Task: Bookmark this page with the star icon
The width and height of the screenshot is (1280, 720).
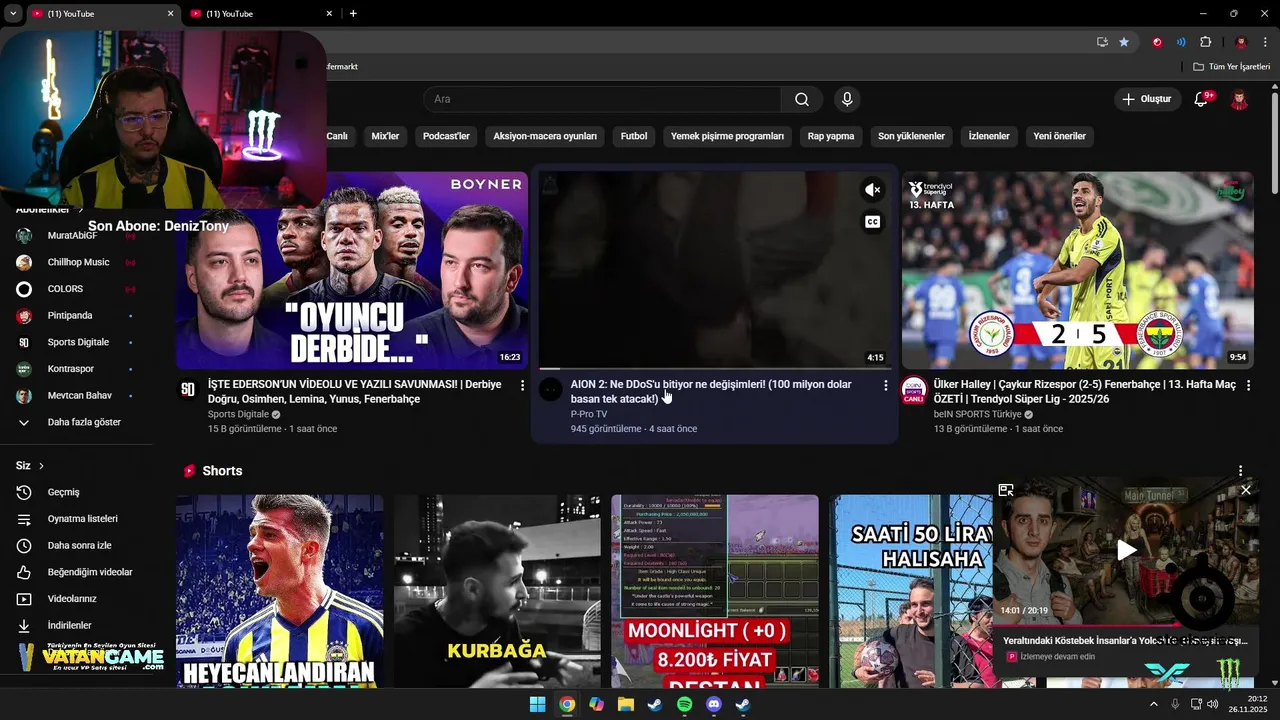Action: pos(1124,42)
